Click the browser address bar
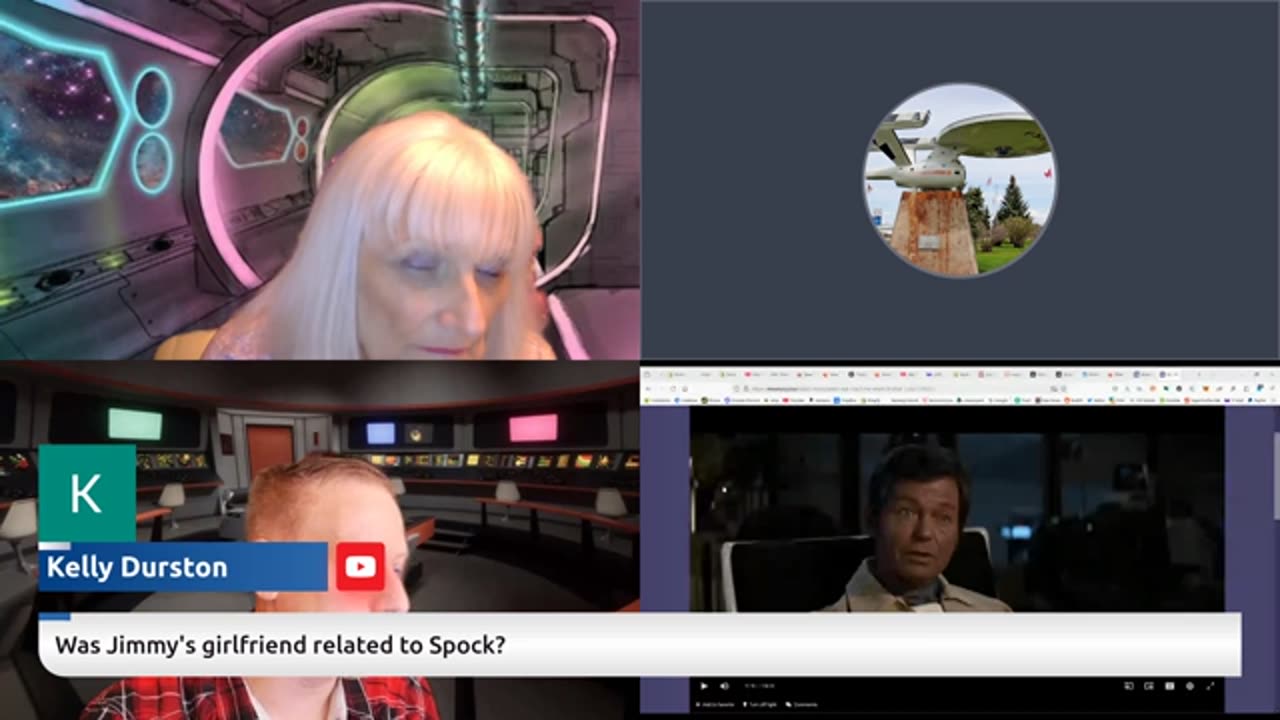 tap(900, 388)
